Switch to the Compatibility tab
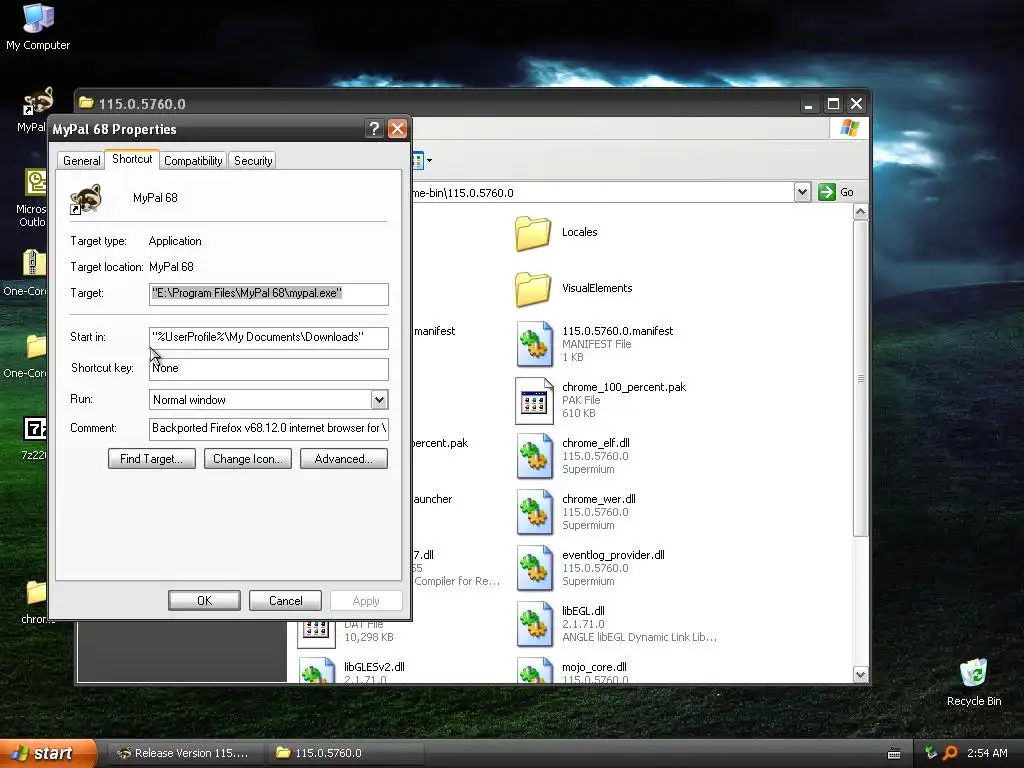This screenshot has width=1024, height=768. (x=193, y=161)
